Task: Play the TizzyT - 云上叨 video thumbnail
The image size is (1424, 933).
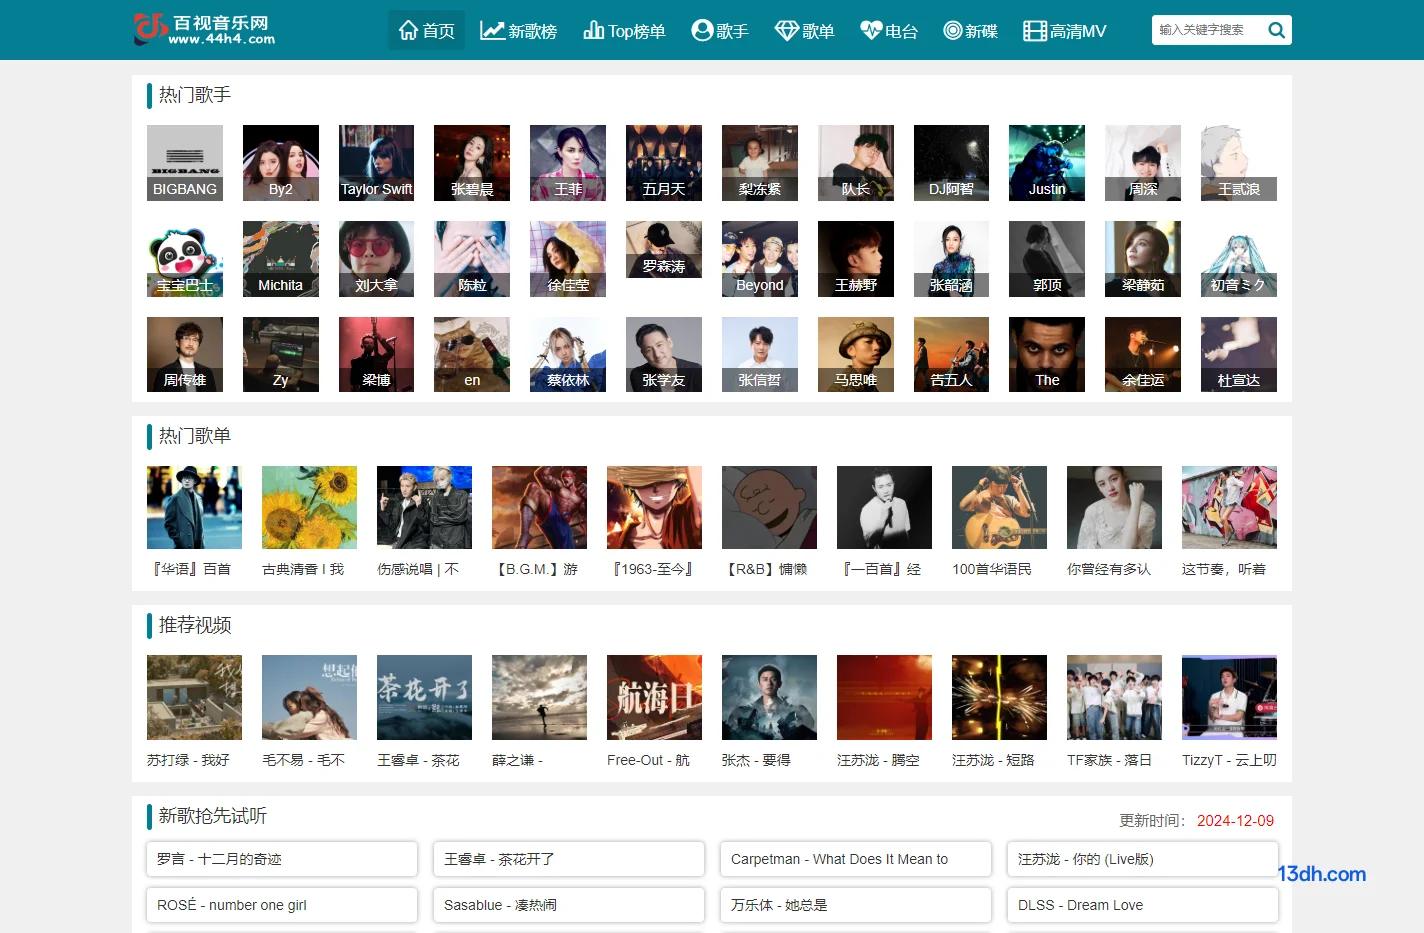Action: pyautogui.click(x=1229, y=697)
